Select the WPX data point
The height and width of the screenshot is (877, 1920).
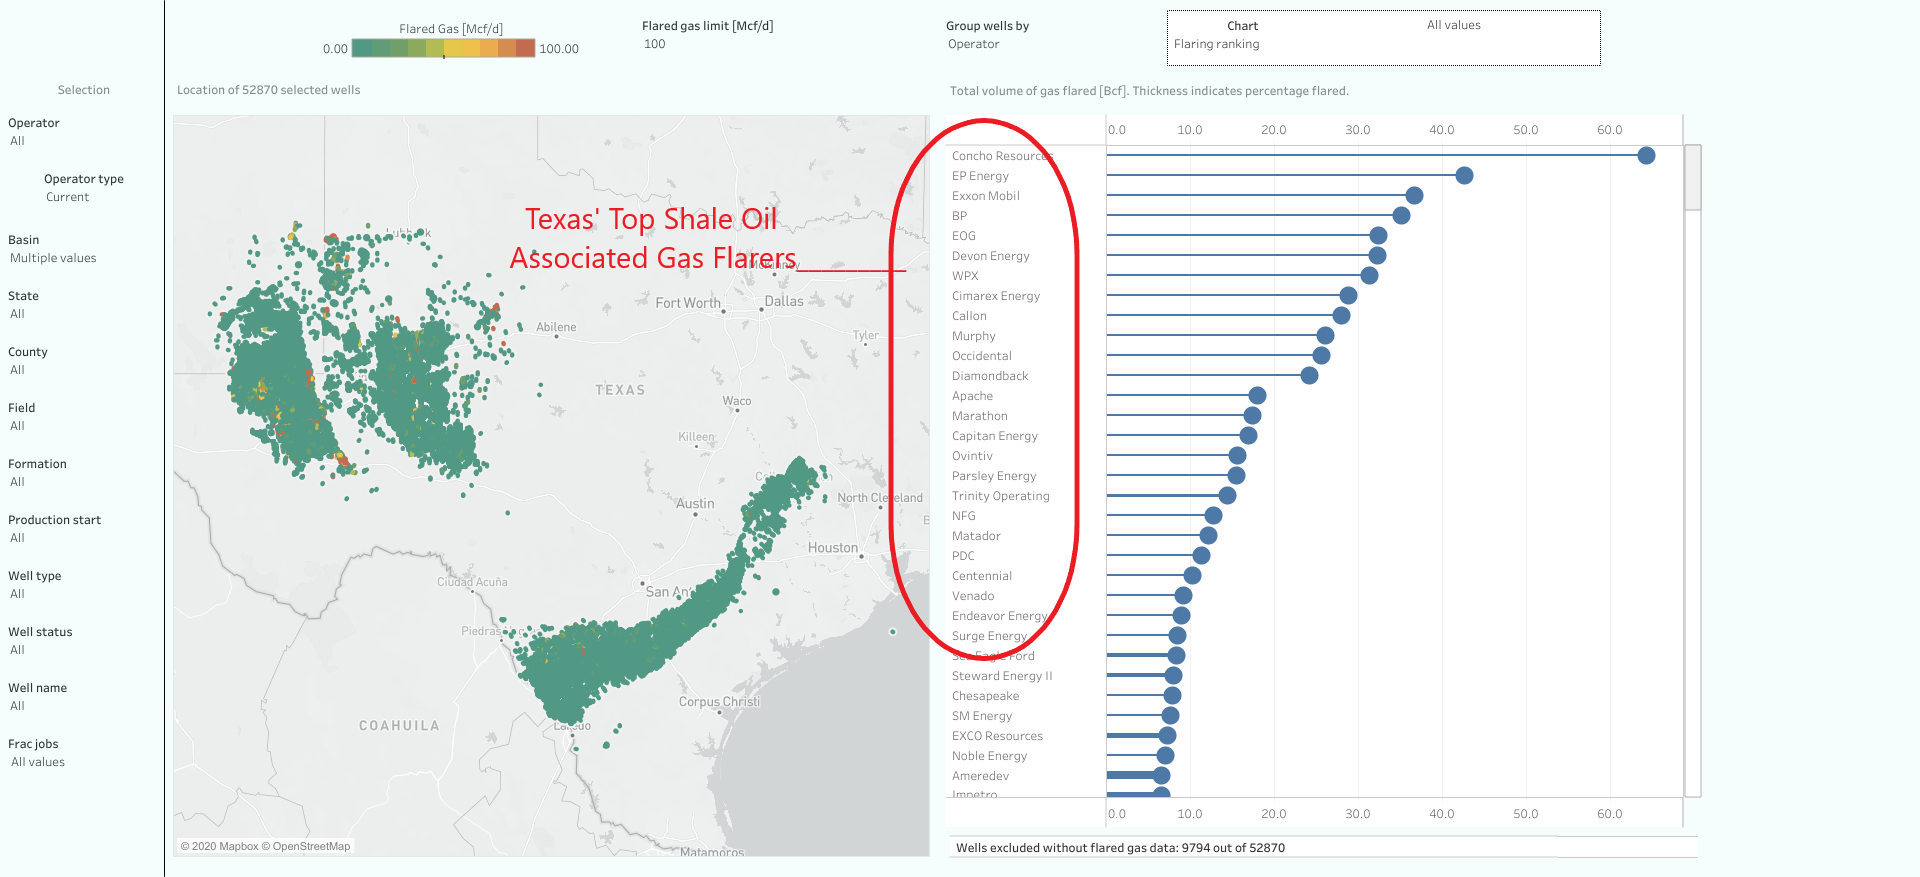[x=1369, y=275]
